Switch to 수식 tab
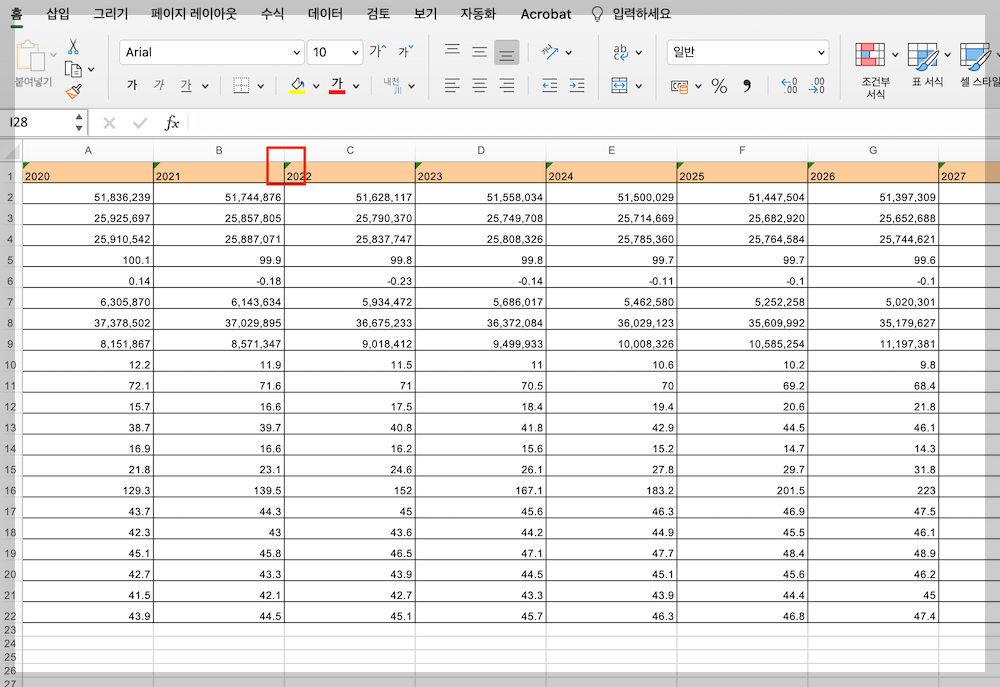Image resolution: width=1000 pixels, height=687 pixels. pyautogui.click(x=272, y=13)
